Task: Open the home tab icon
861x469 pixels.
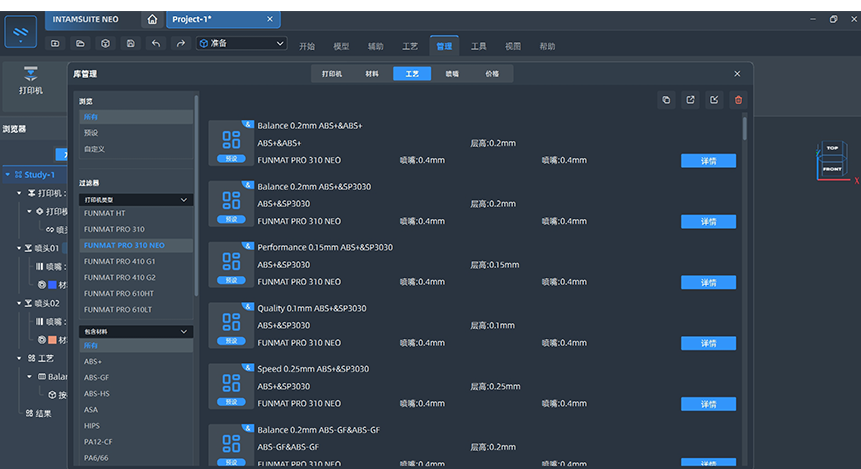Action: 152,19
